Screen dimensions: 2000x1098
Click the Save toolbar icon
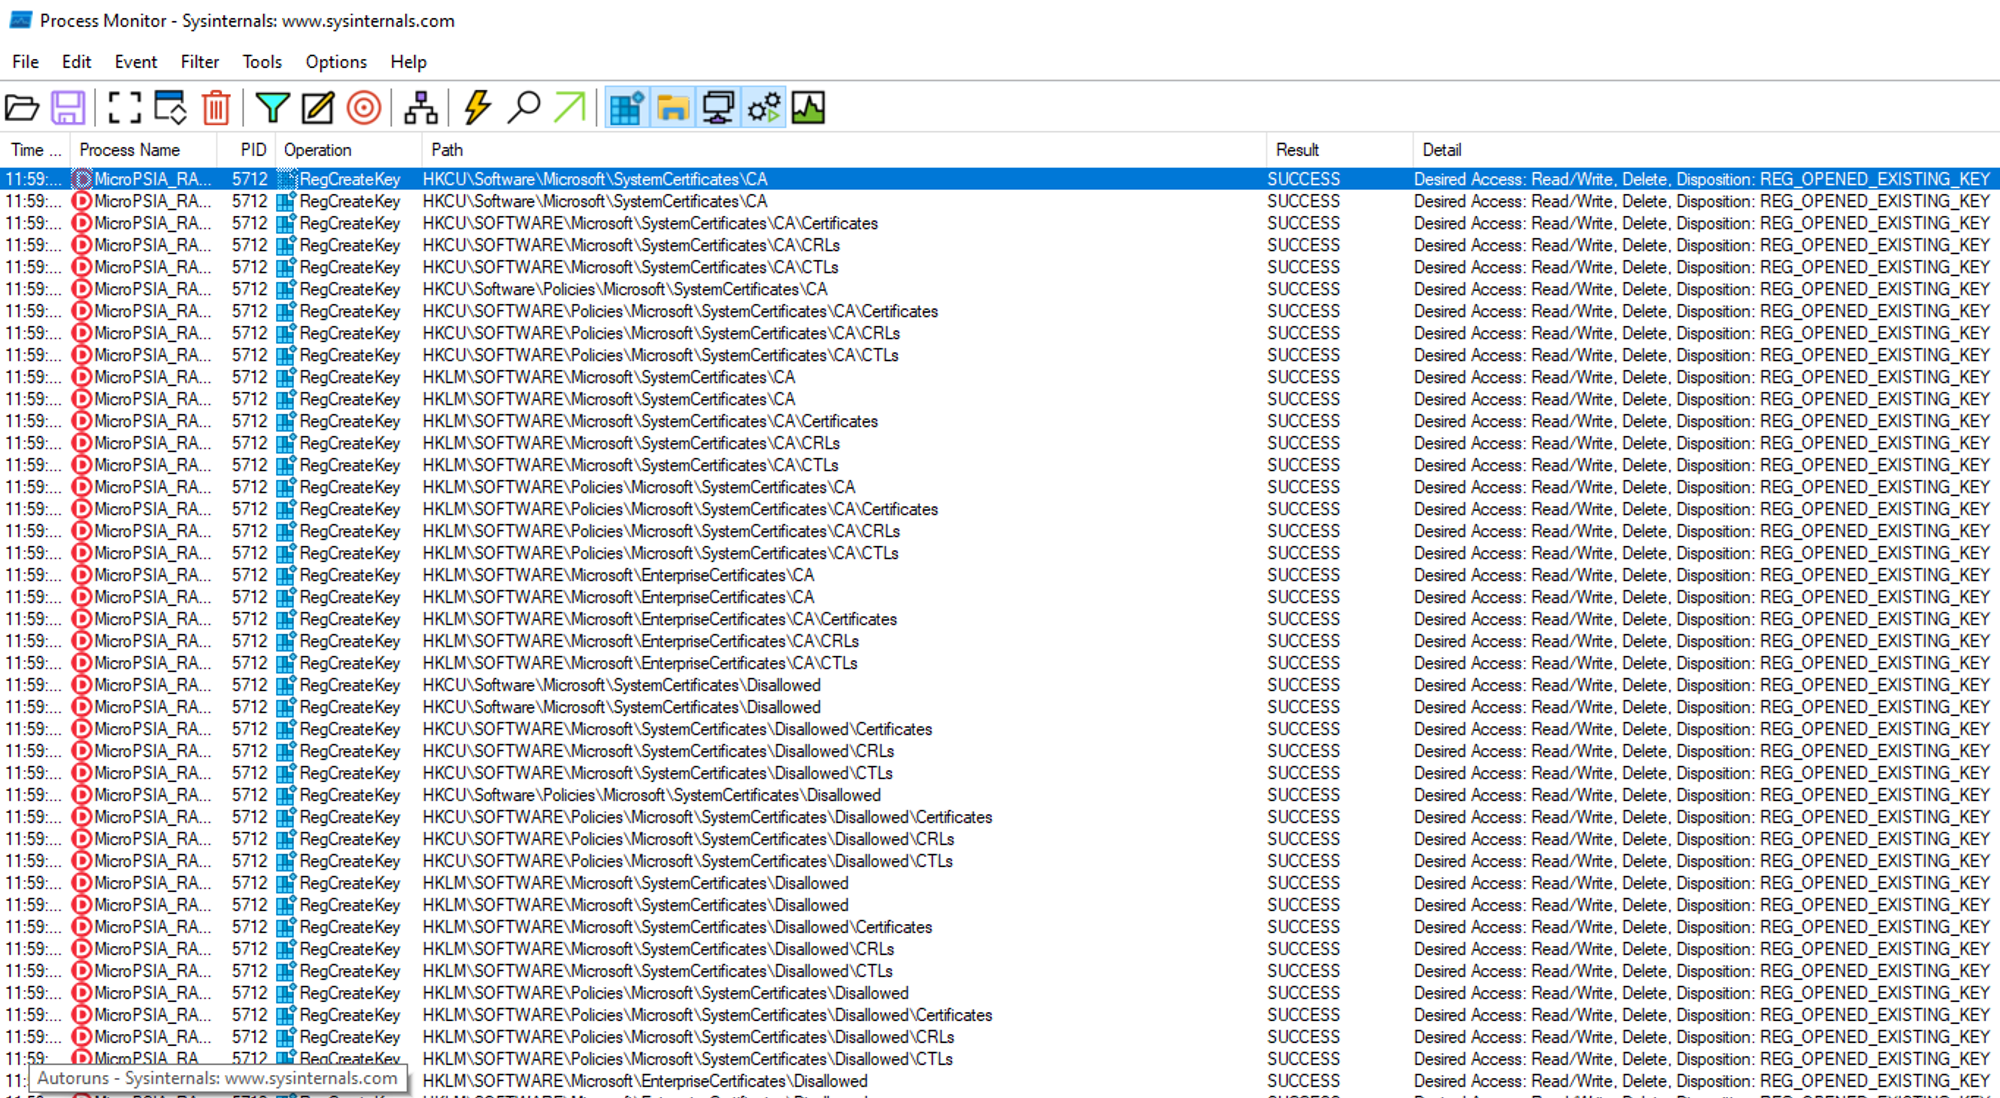coord(68,108)
